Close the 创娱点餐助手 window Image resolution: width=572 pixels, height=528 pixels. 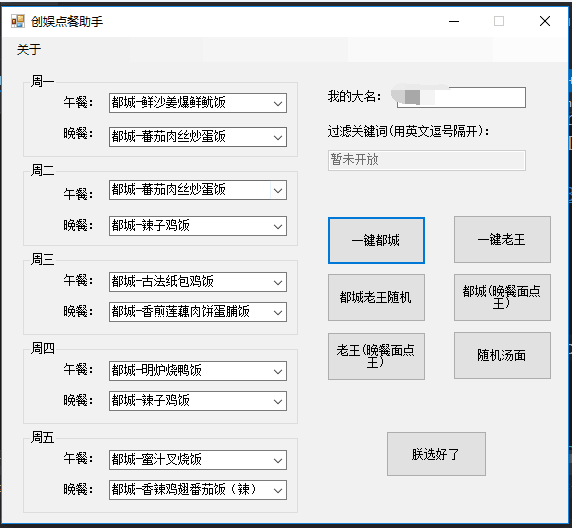(545, 21)
